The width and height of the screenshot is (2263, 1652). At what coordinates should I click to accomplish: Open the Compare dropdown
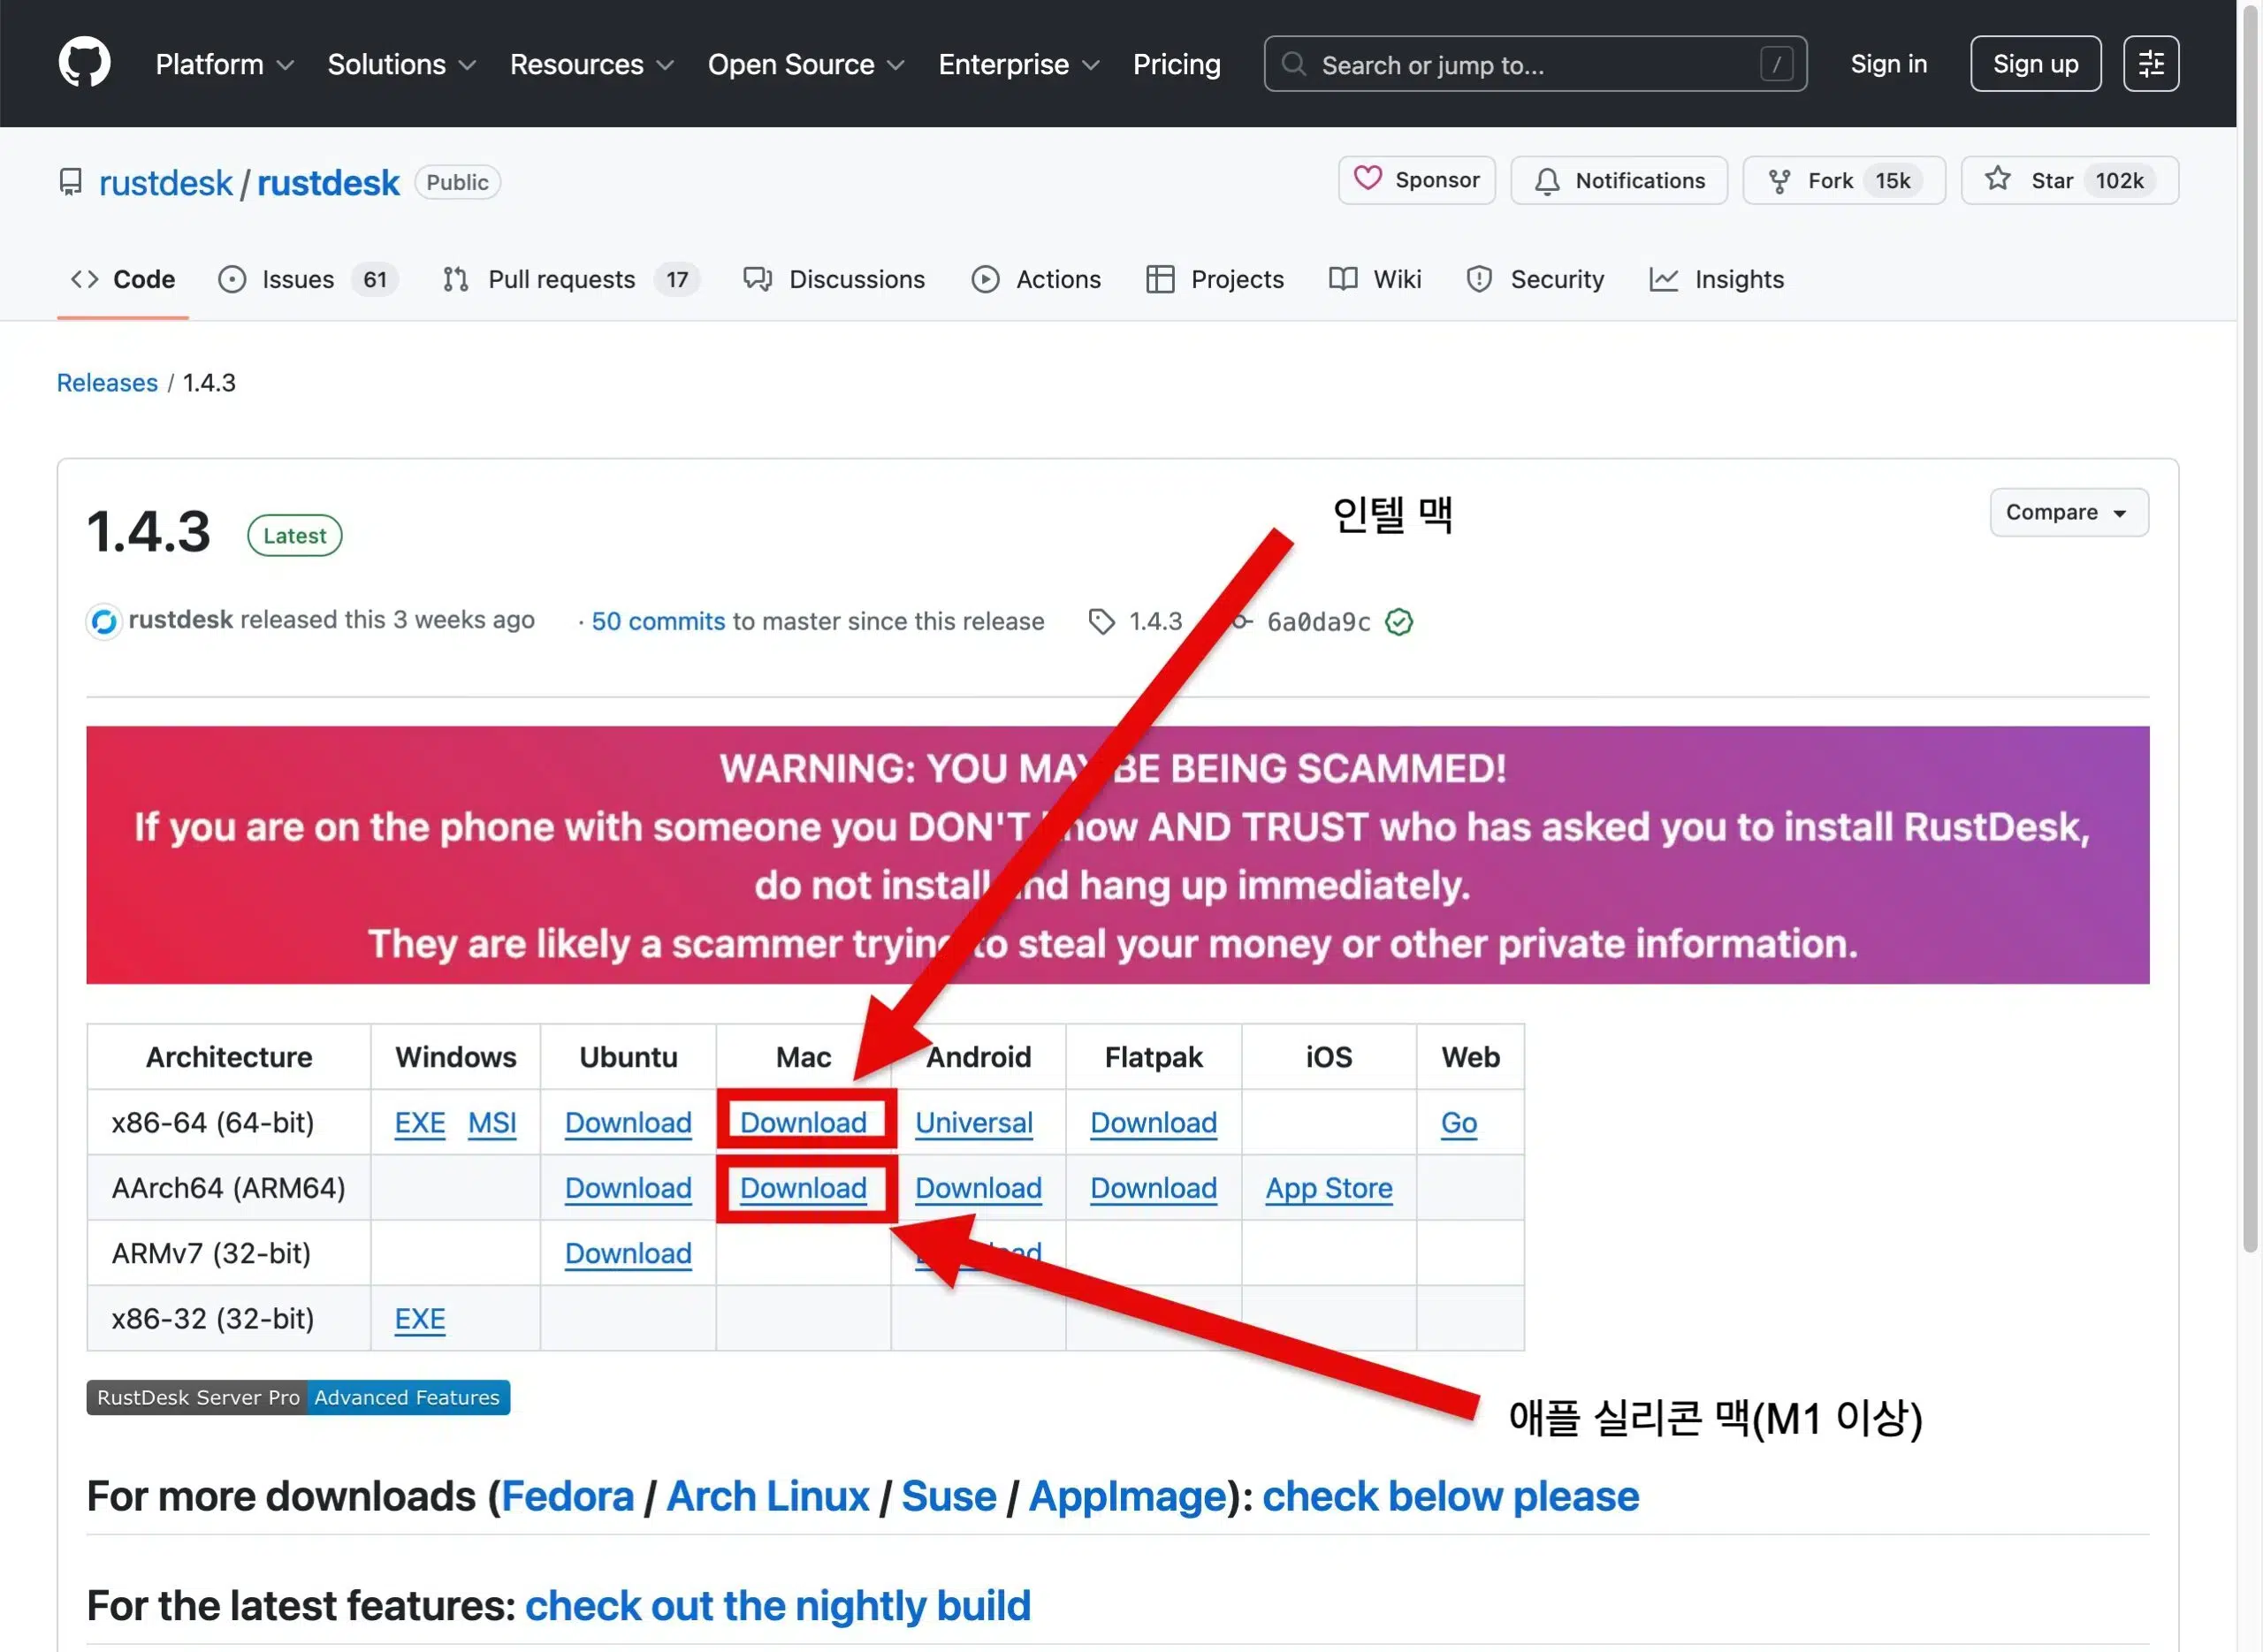point(2067,513)
